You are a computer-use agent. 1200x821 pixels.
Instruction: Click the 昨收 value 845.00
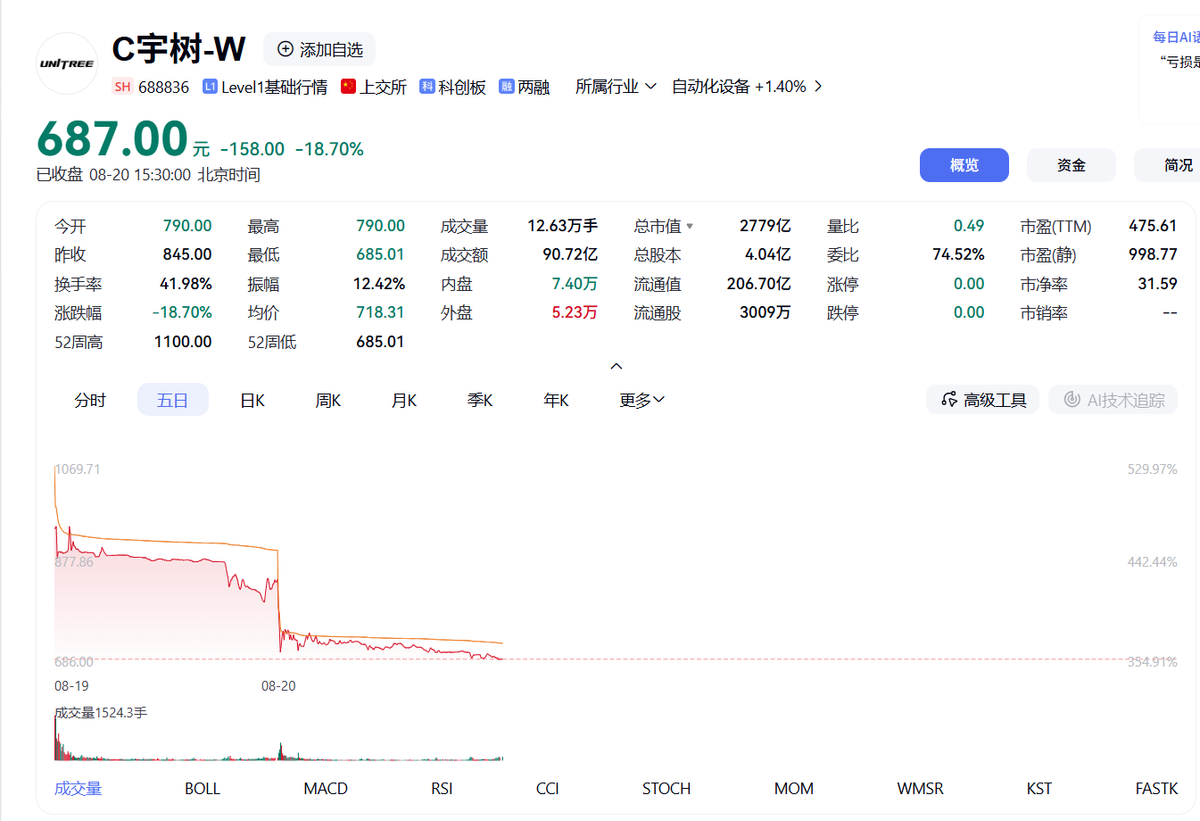point(187,255)
